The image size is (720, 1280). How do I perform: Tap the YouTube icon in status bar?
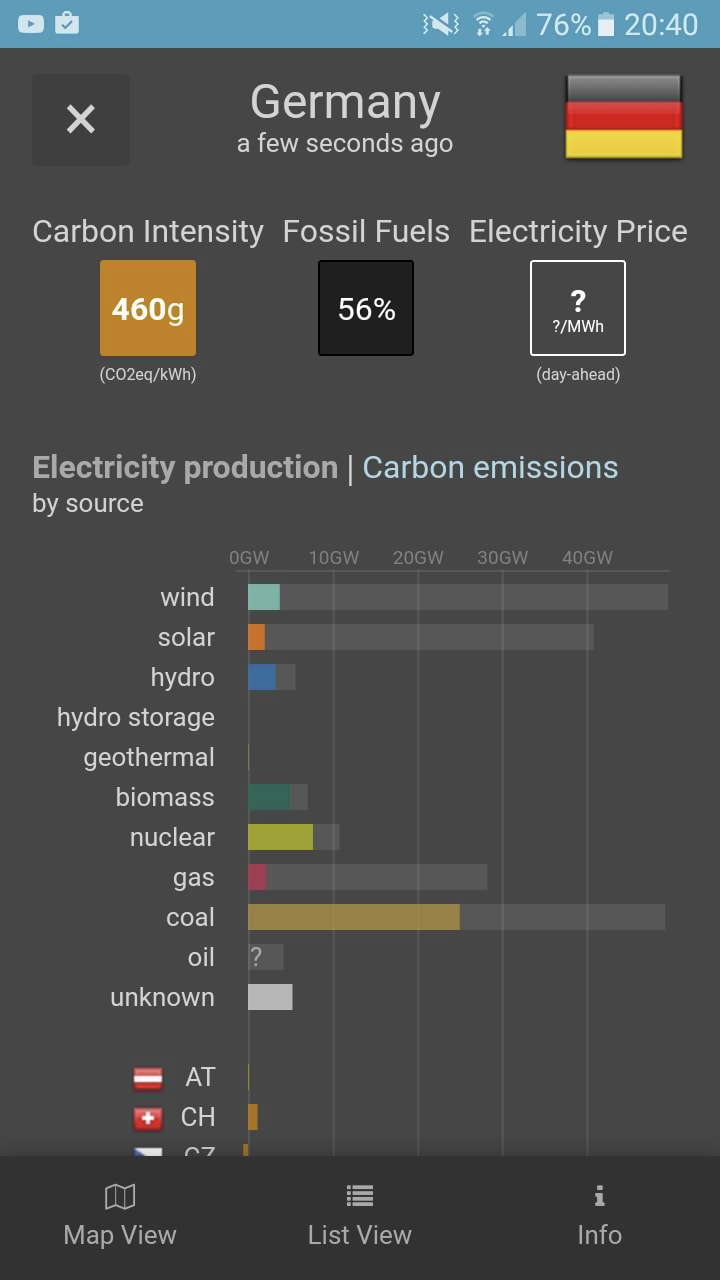click(x=30, y=23)
